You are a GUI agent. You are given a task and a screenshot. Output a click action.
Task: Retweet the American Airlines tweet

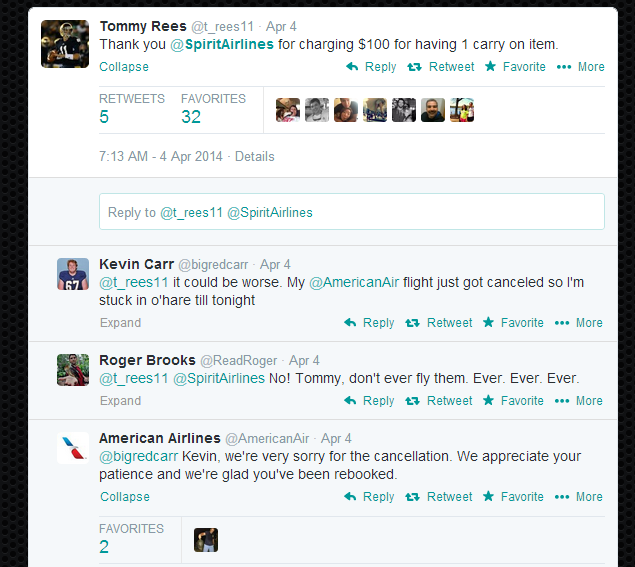pos(441,497)
